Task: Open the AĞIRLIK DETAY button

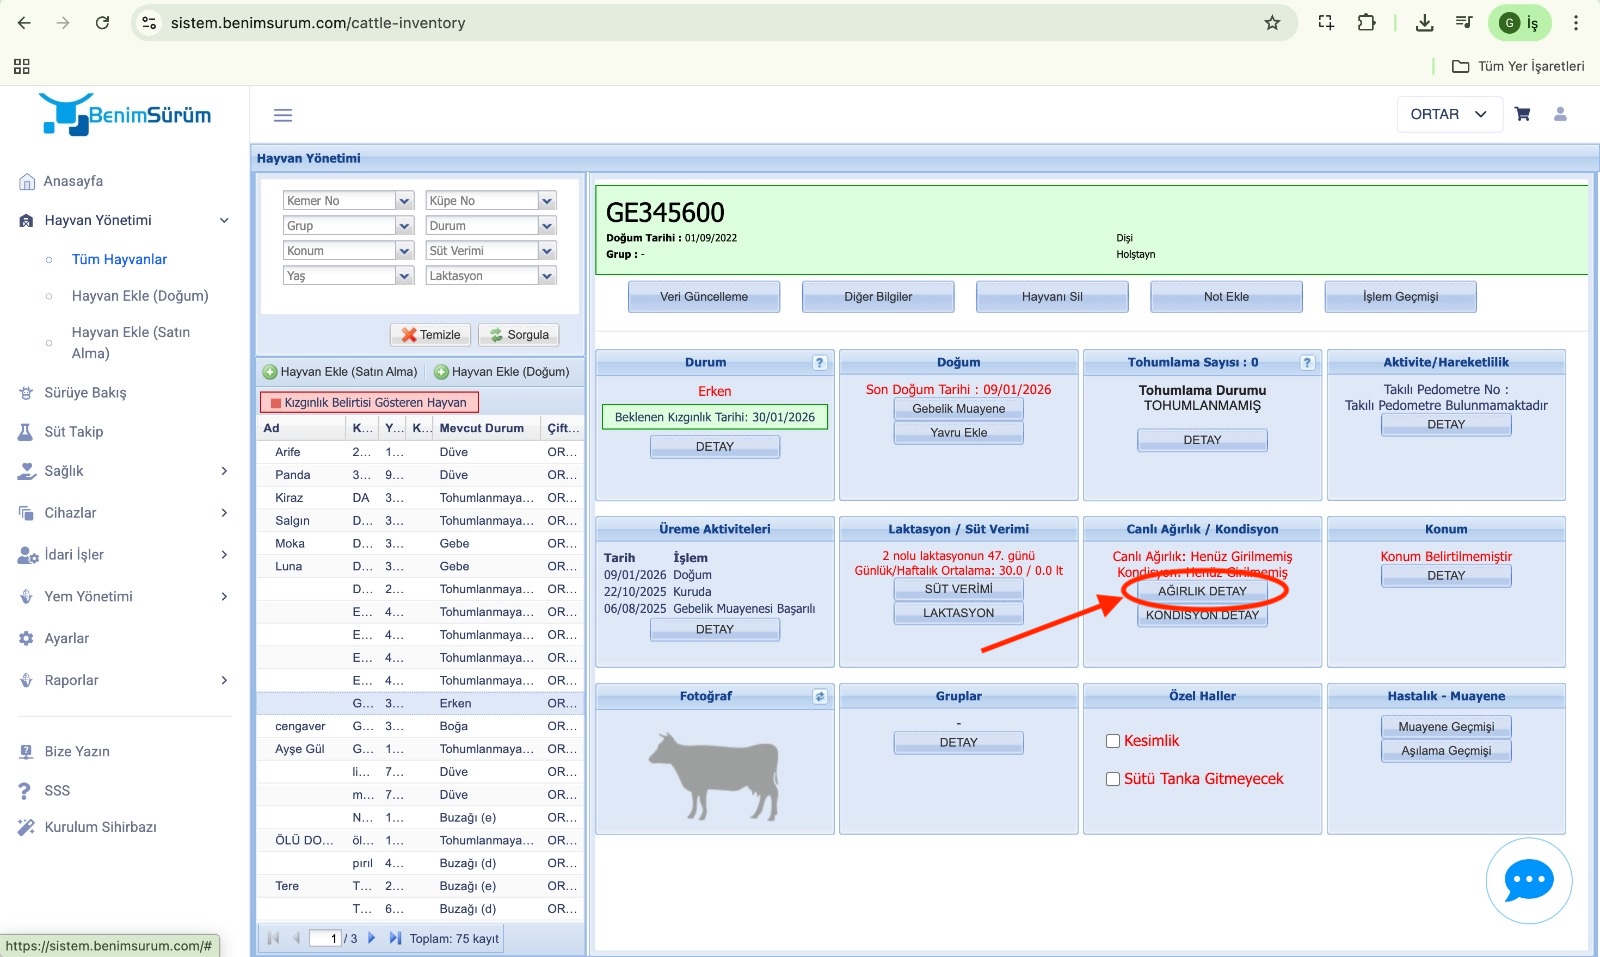Action: 1202,591
